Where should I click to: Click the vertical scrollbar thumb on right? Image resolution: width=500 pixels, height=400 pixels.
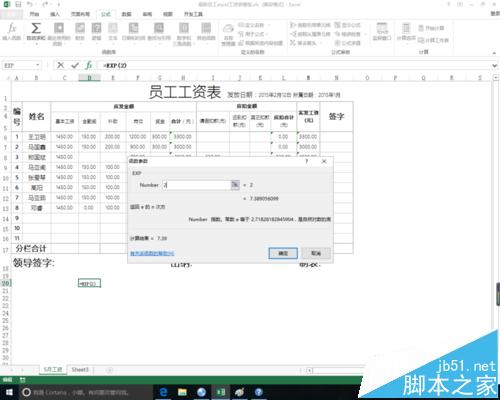(498, 294)
